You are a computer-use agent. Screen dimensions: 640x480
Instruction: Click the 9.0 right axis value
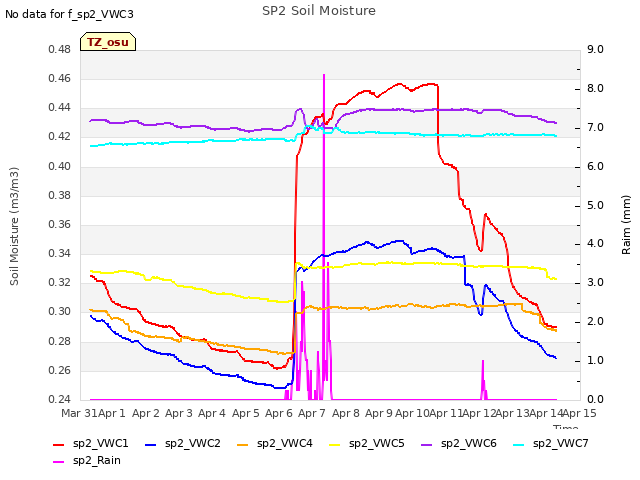(595, 49)
